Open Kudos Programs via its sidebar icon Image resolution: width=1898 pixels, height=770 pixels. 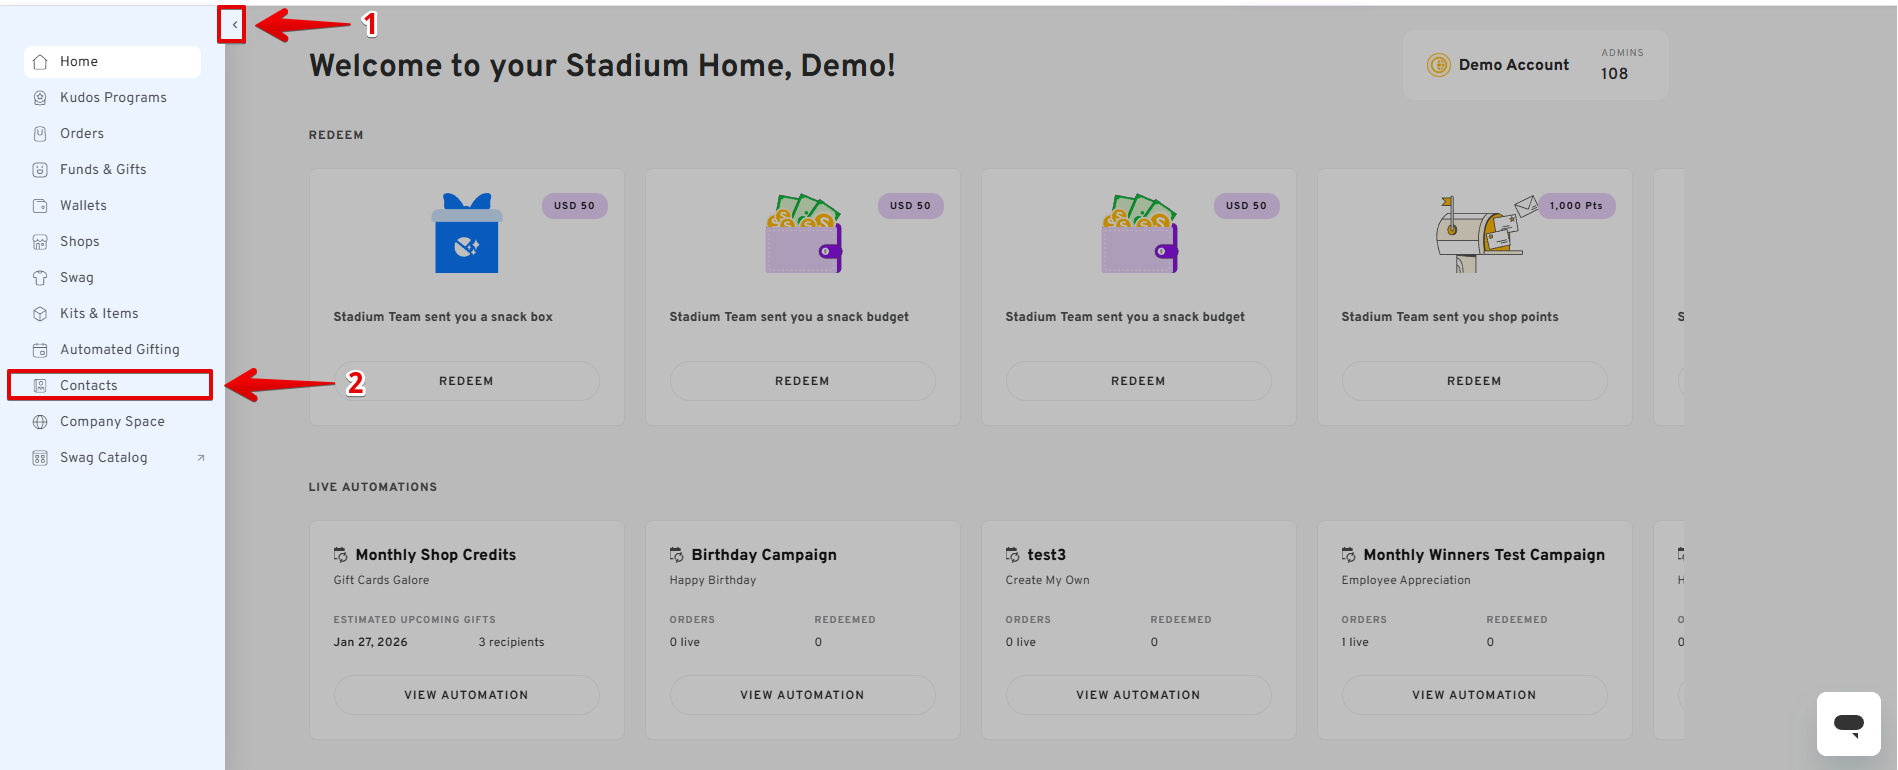40,98
